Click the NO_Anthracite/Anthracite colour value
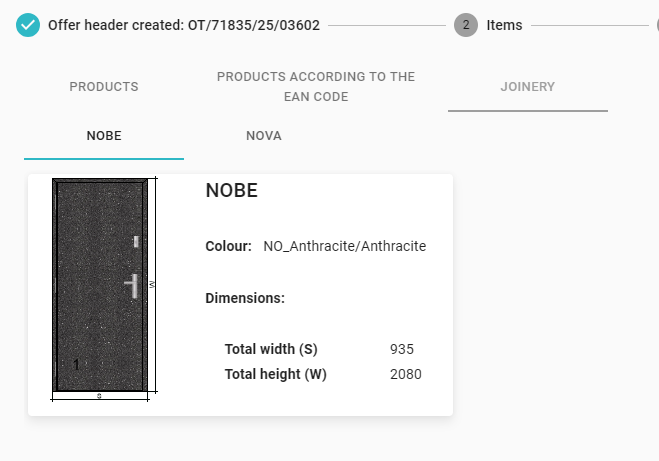 pyautogui.click(x=345, y=246)
